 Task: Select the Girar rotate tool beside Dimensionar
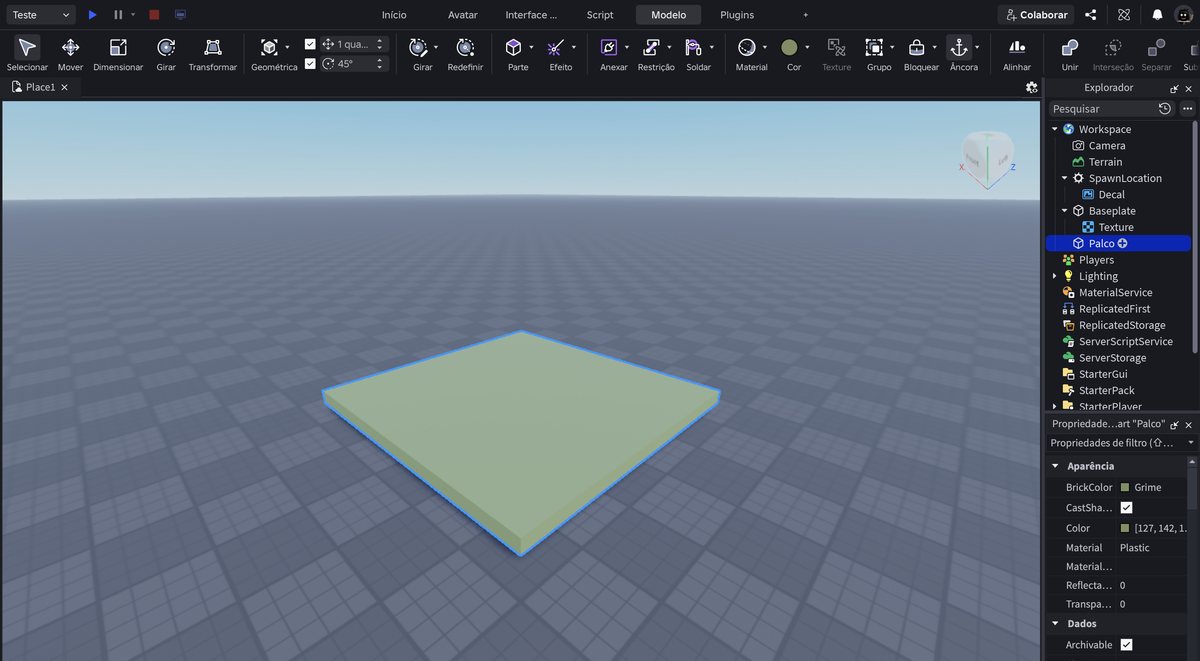tap(166, 54)
